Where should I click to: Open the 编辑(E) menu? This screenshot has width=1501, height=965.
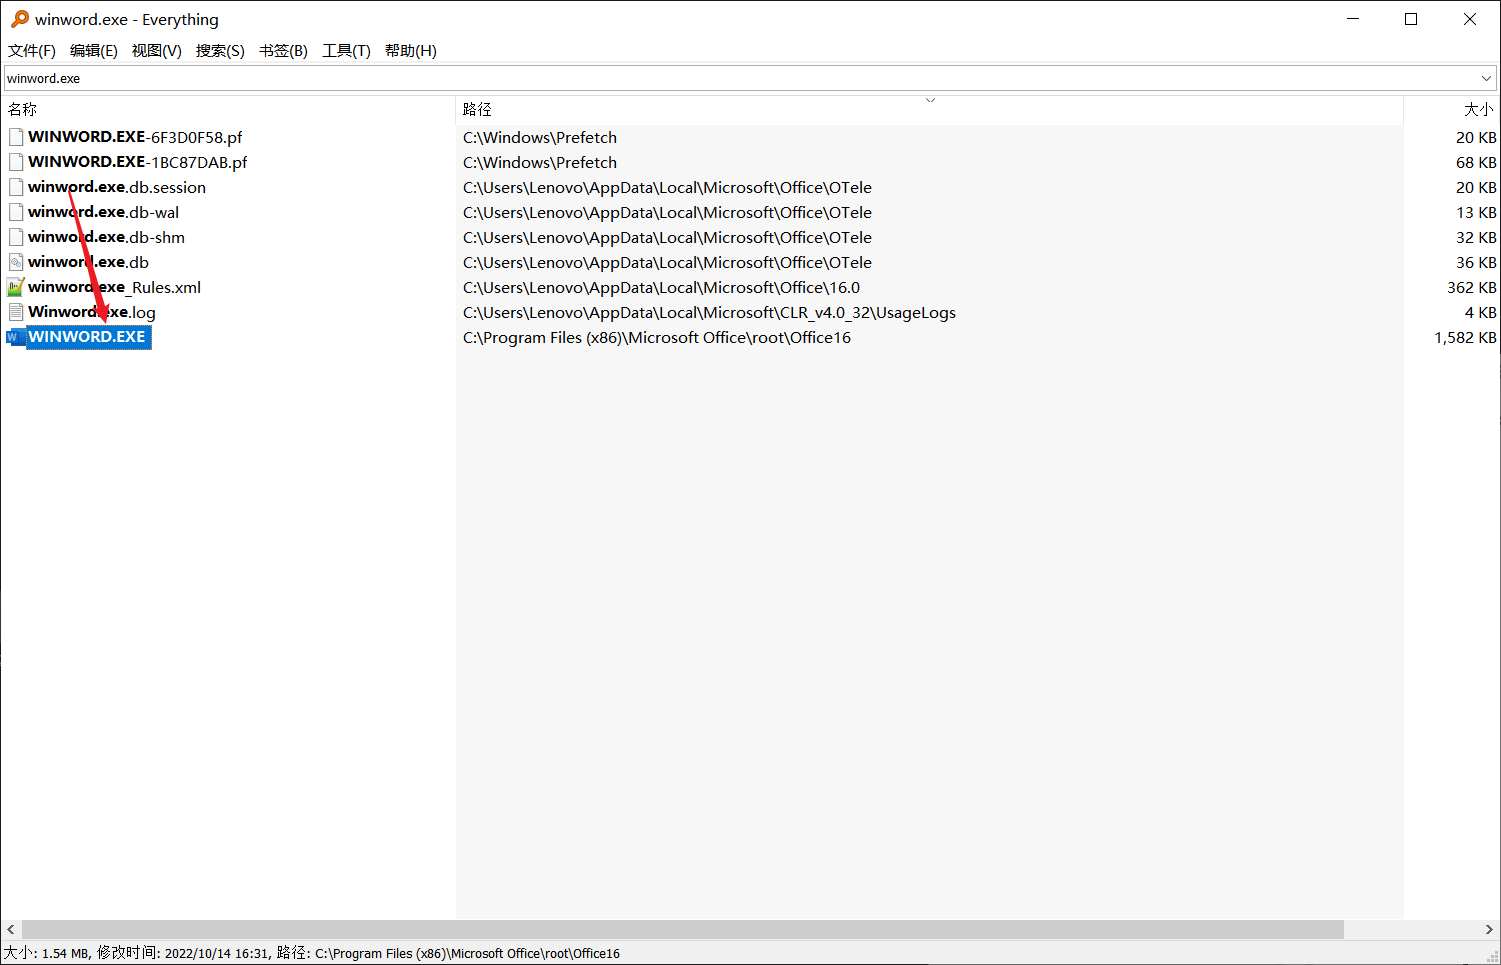(x=94, y=51)
